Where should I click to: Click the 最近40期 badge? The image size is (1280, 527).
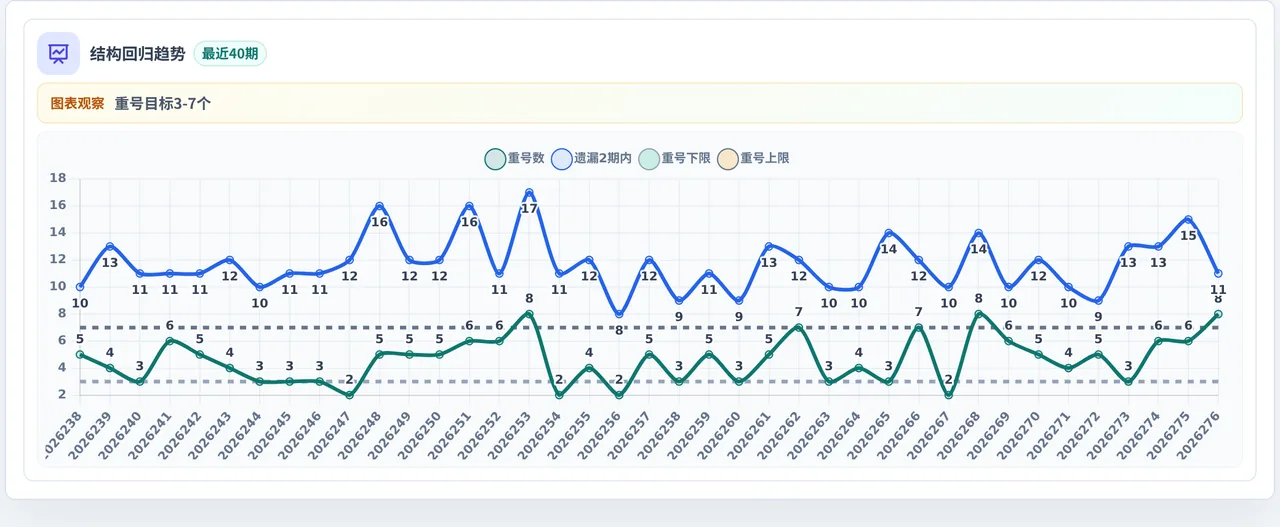pos(230,54)
